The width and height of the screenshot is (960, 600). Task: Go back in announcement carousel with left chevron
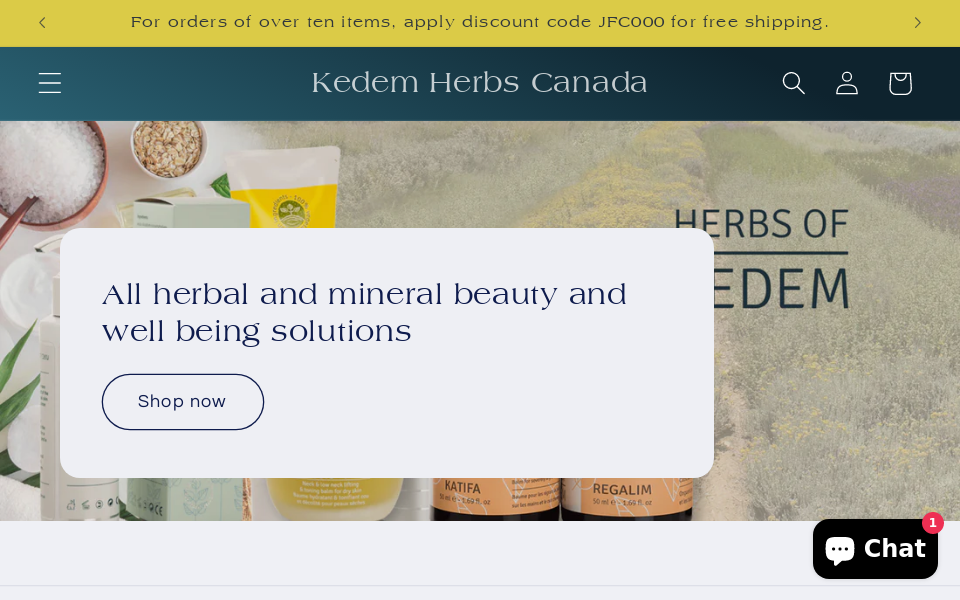coord(42,22)
